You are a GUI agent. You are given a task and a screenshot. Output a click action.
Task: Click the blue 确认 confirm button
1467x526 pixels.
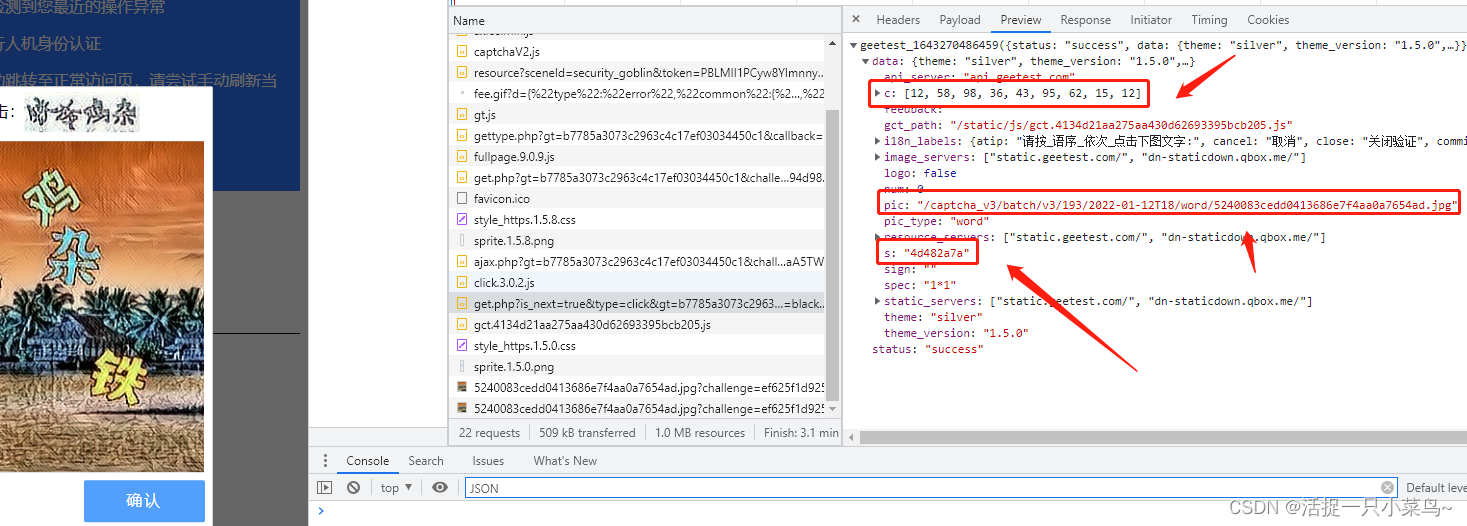(x=144, y=501)
